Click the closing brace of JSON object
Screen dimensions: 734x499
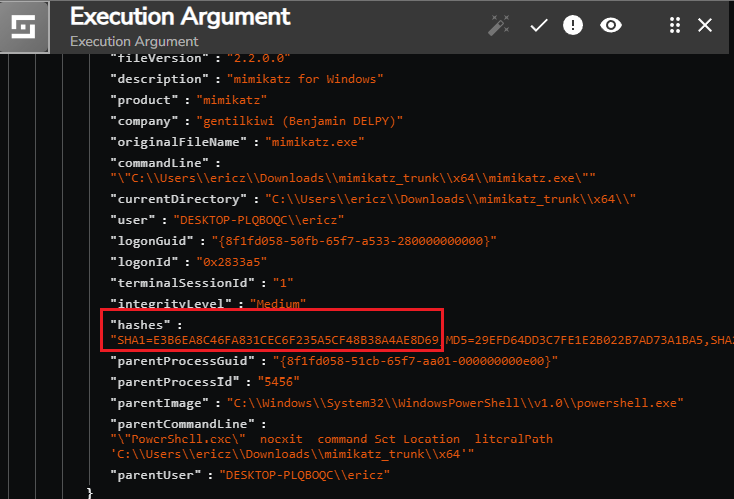(x=90, y=492)
